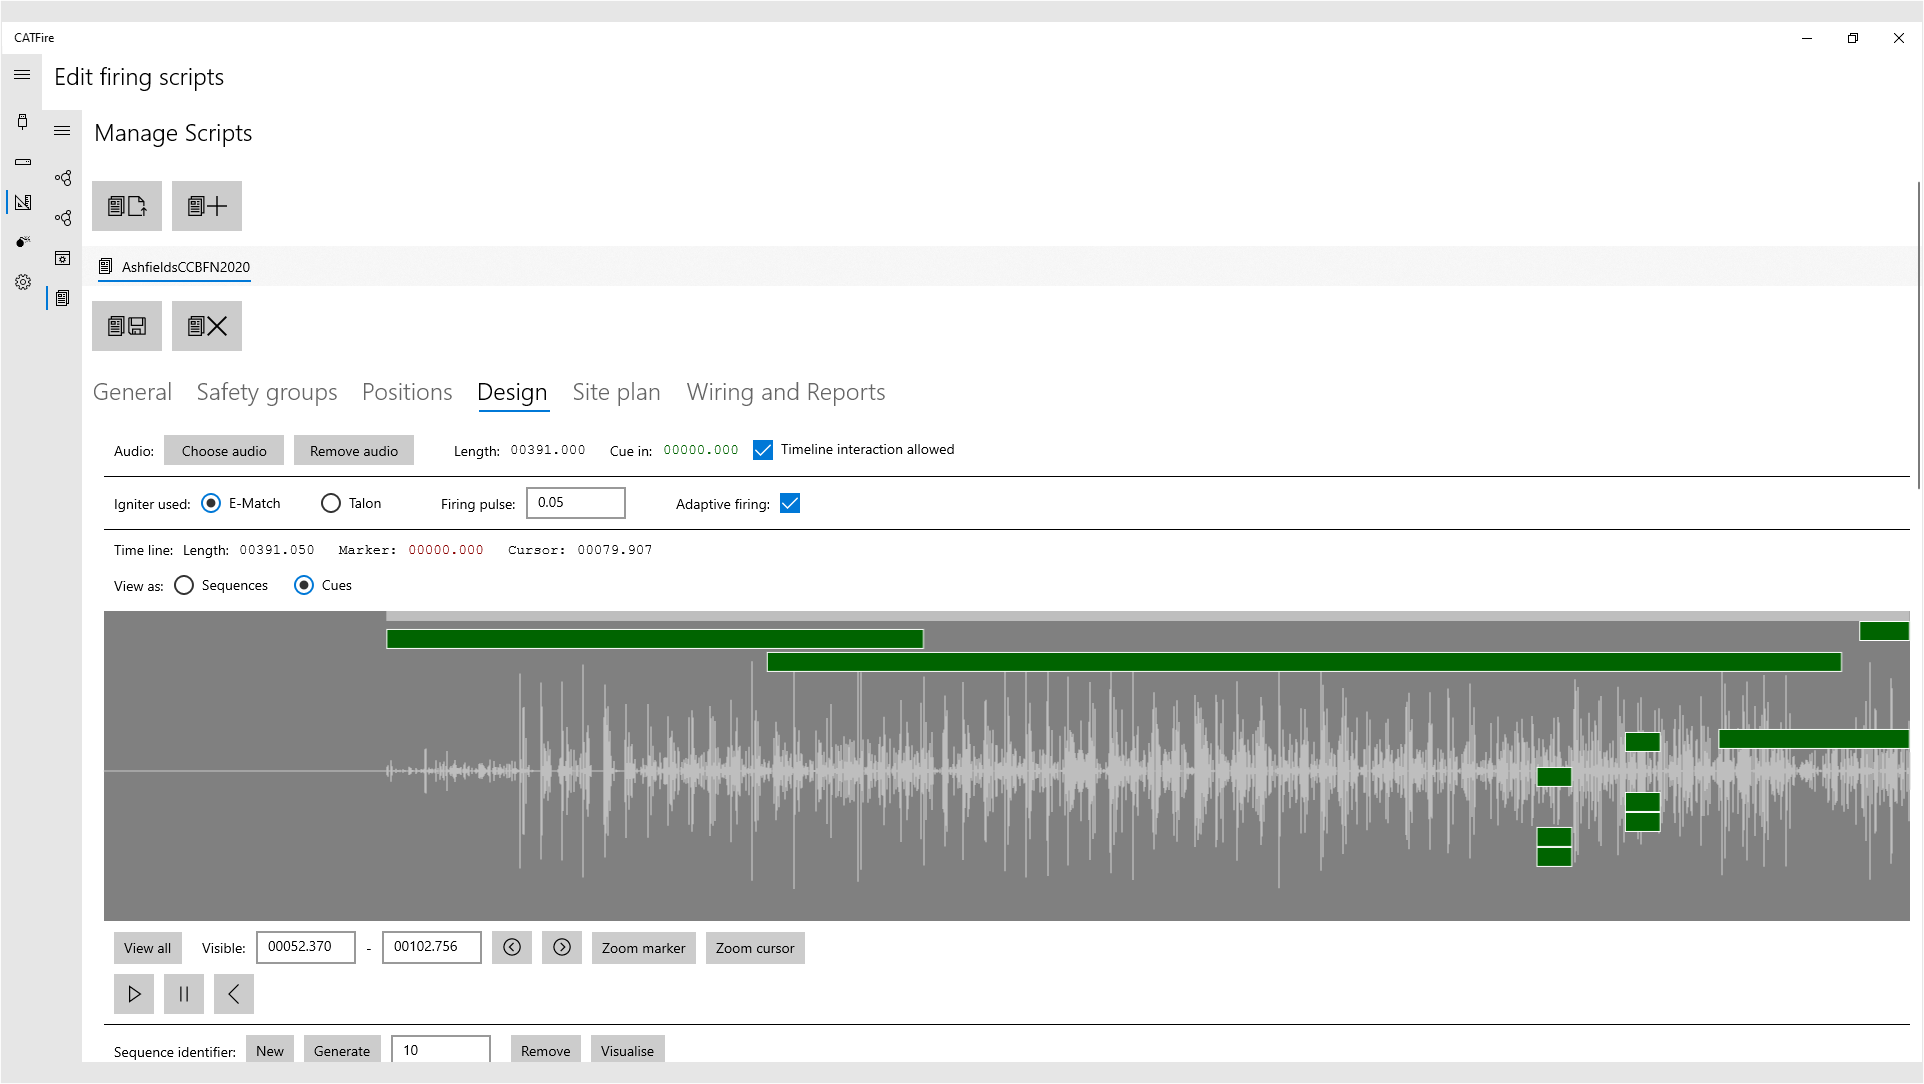Screen dimensions: 1924x1084
Task: Switch to the Site plan tab
Action: click(x=616, y=392)
